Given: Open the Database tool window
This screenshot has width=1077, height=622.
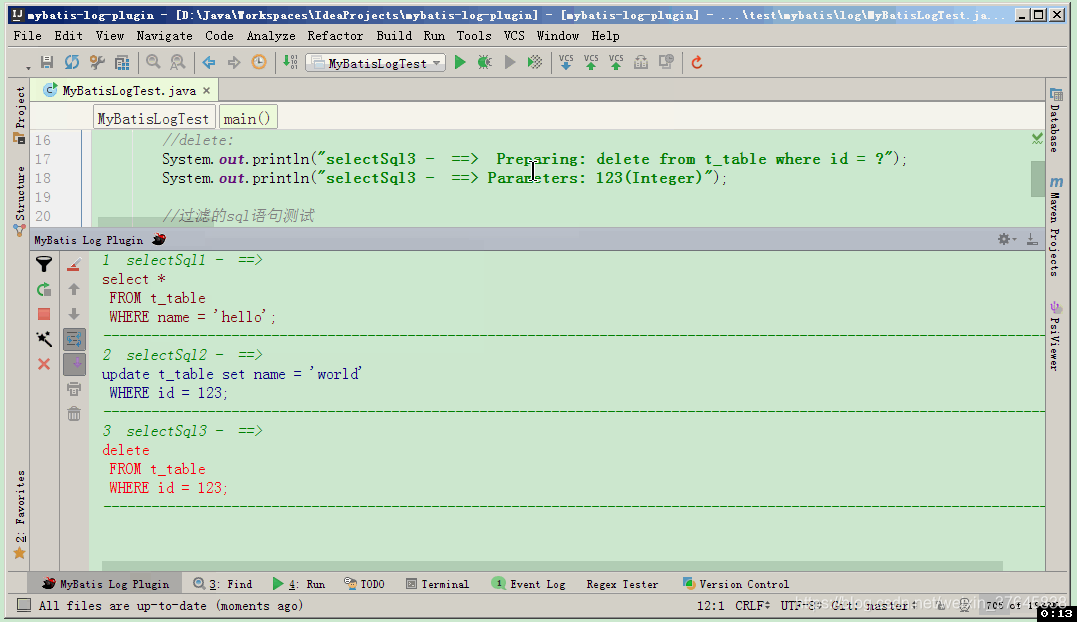Looking at the screenshot, I should tap(1056, 120).
